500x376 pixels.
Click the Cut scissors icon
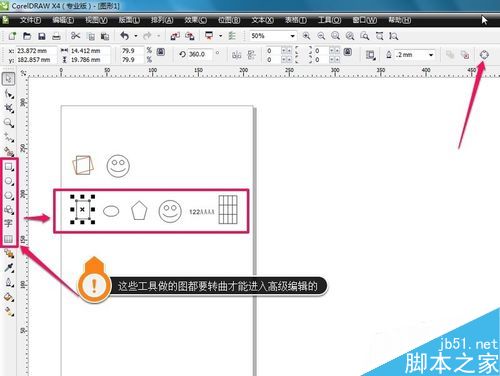(75, 36)
